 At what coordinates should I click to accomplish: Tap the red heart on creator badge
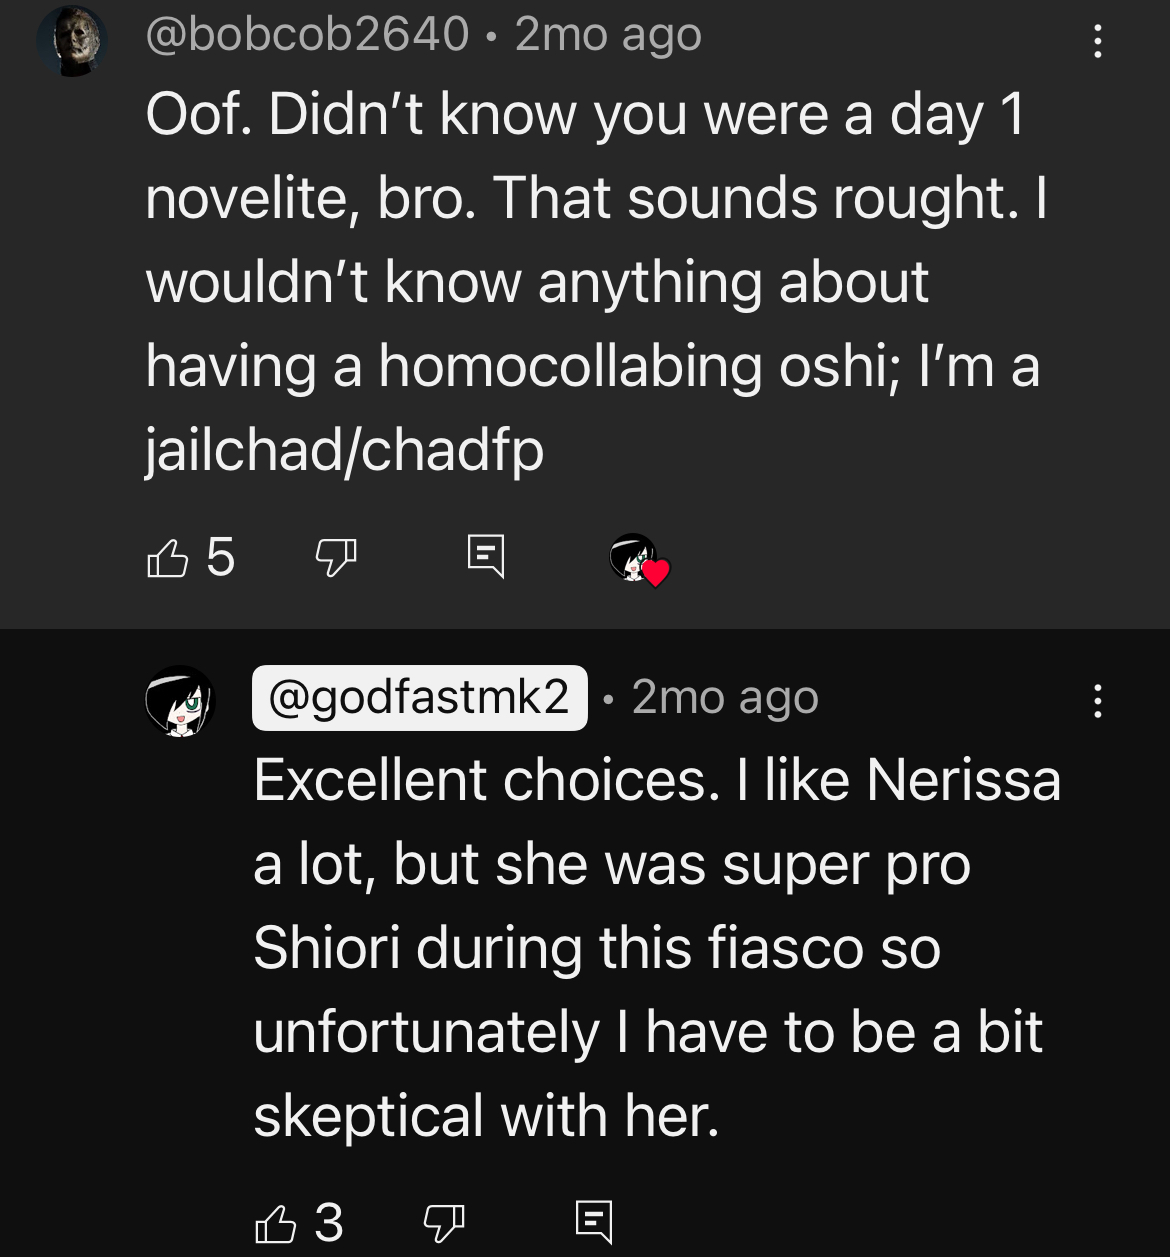point(655,573)
